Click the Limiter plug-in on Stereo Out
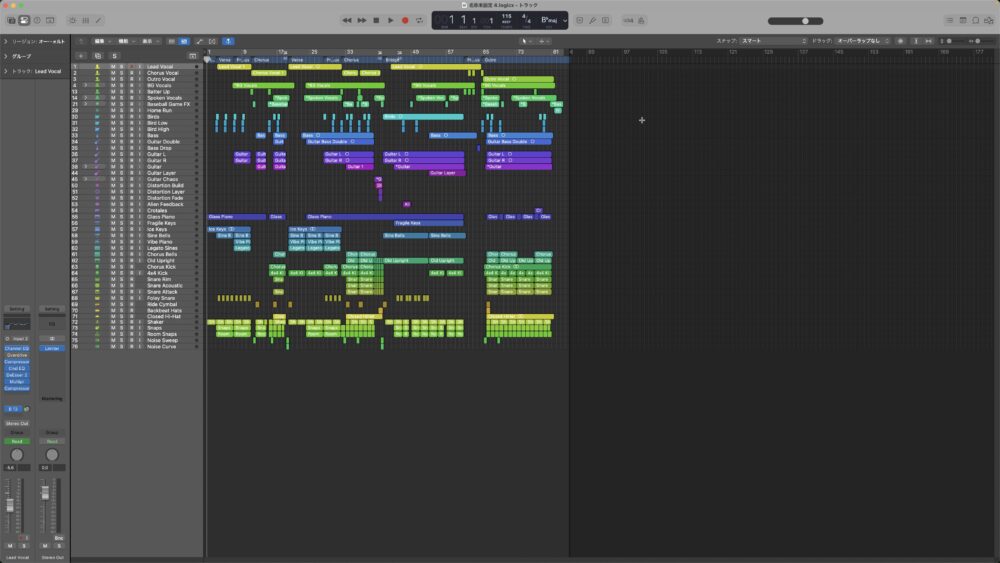Image resolution: width=1000 pixels, height=563 pixels. click(51, 348)
